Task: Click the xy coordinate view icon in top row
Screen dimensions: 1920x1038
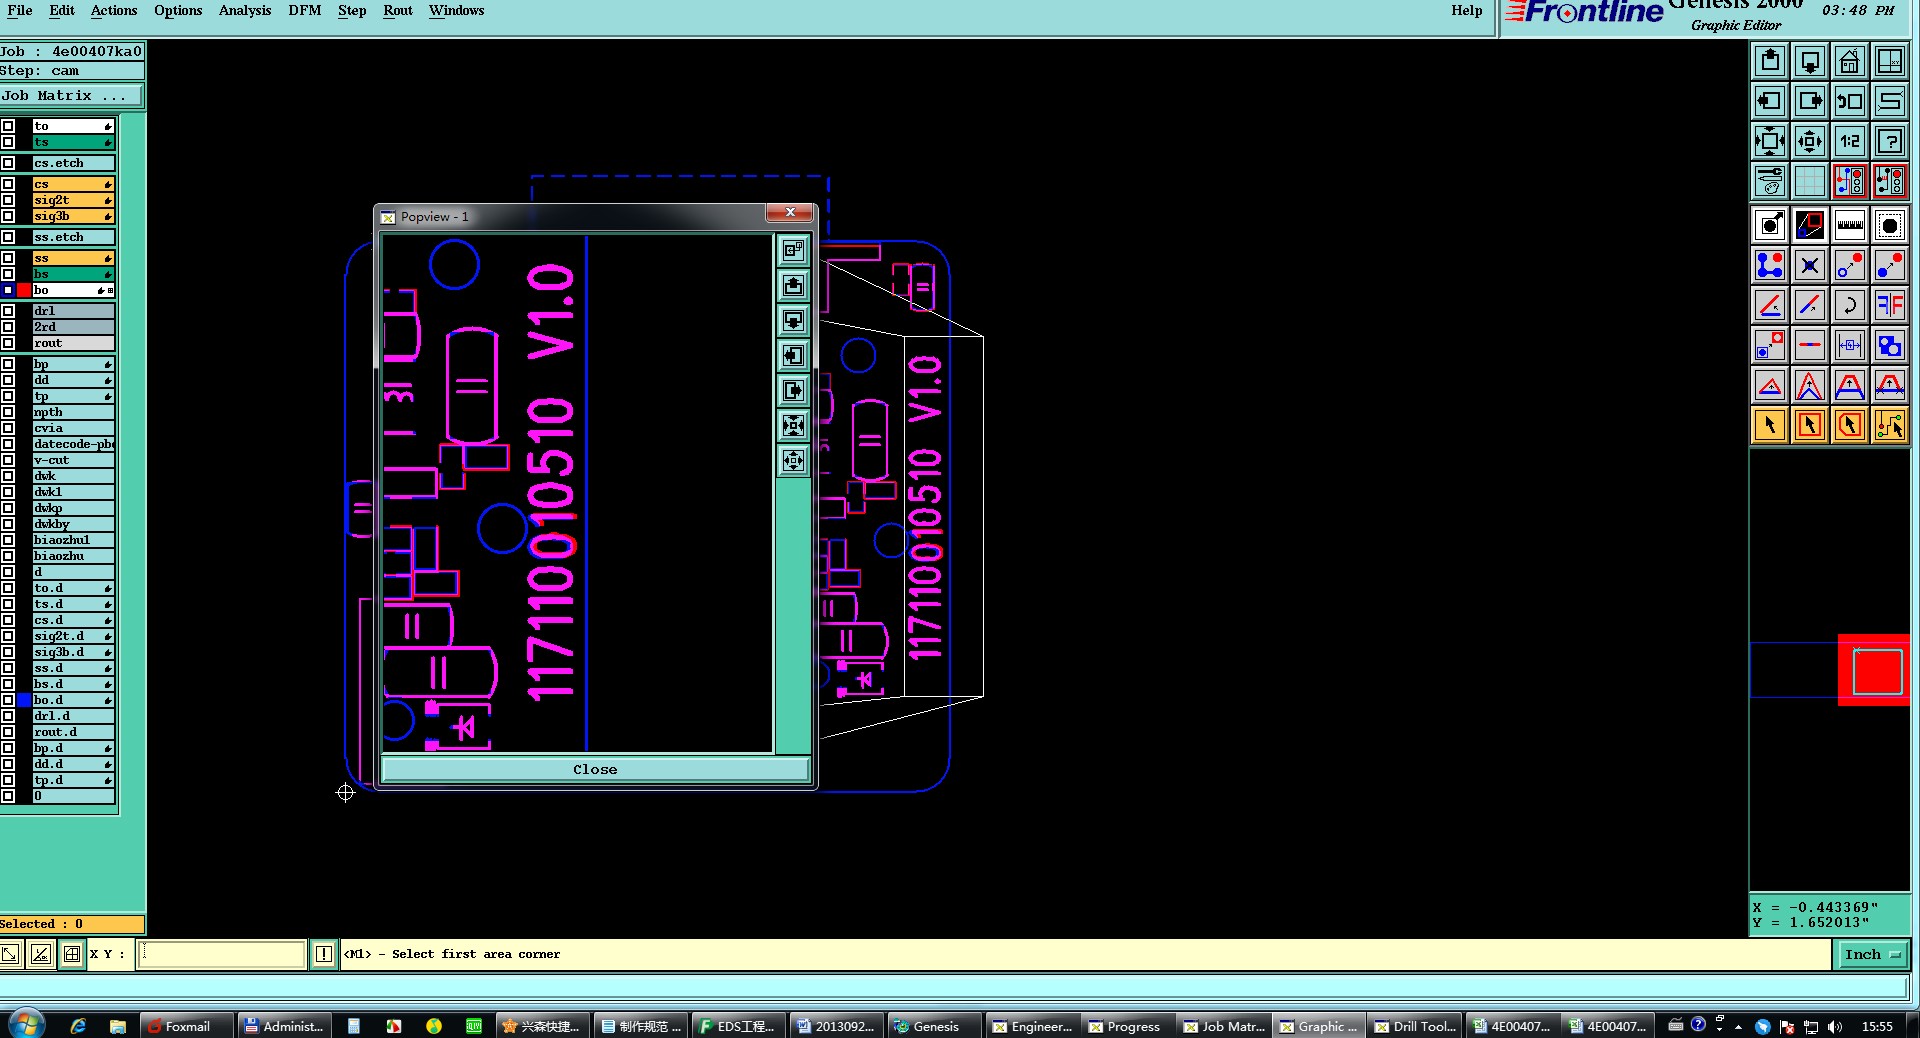Action: tap(1890, 62)
